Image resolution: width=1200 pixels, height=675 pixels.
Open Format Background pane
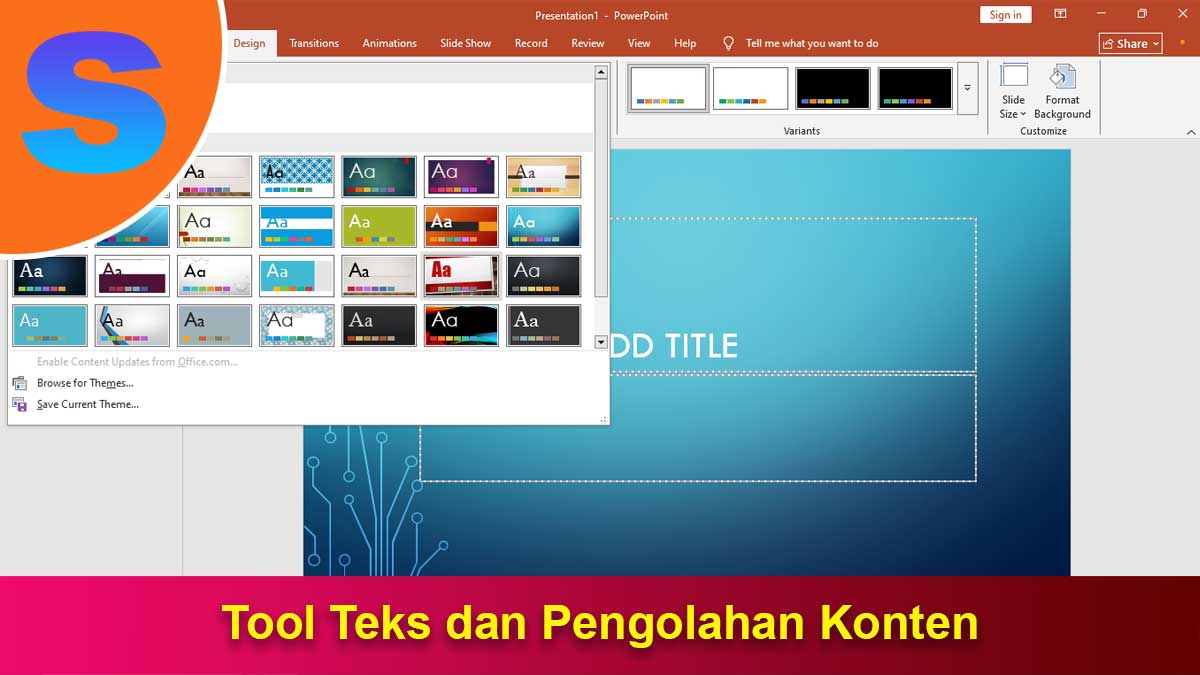click(1062, 91)
